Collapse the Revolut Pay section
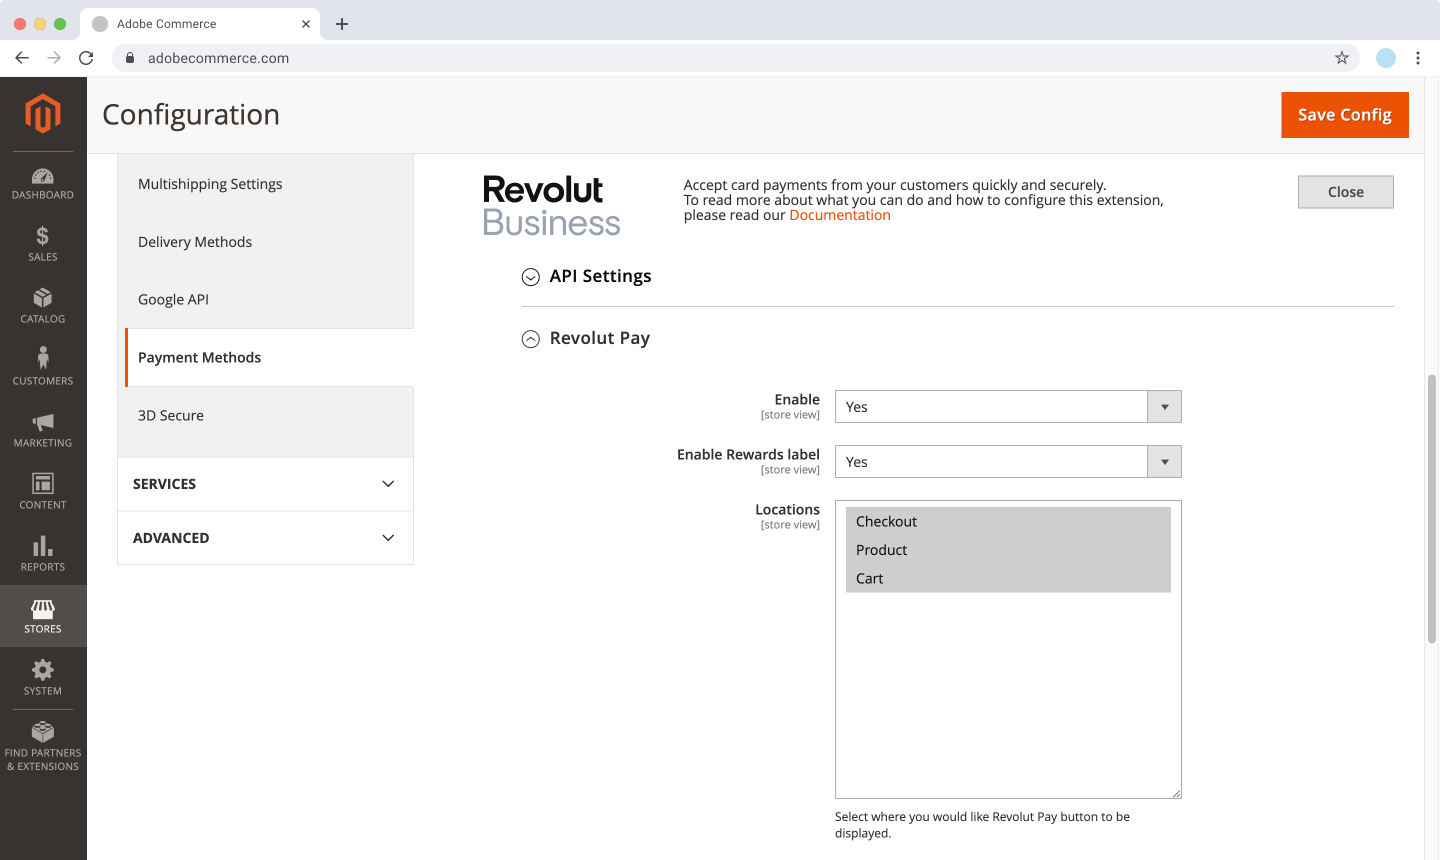 click(x=586, y=338)
